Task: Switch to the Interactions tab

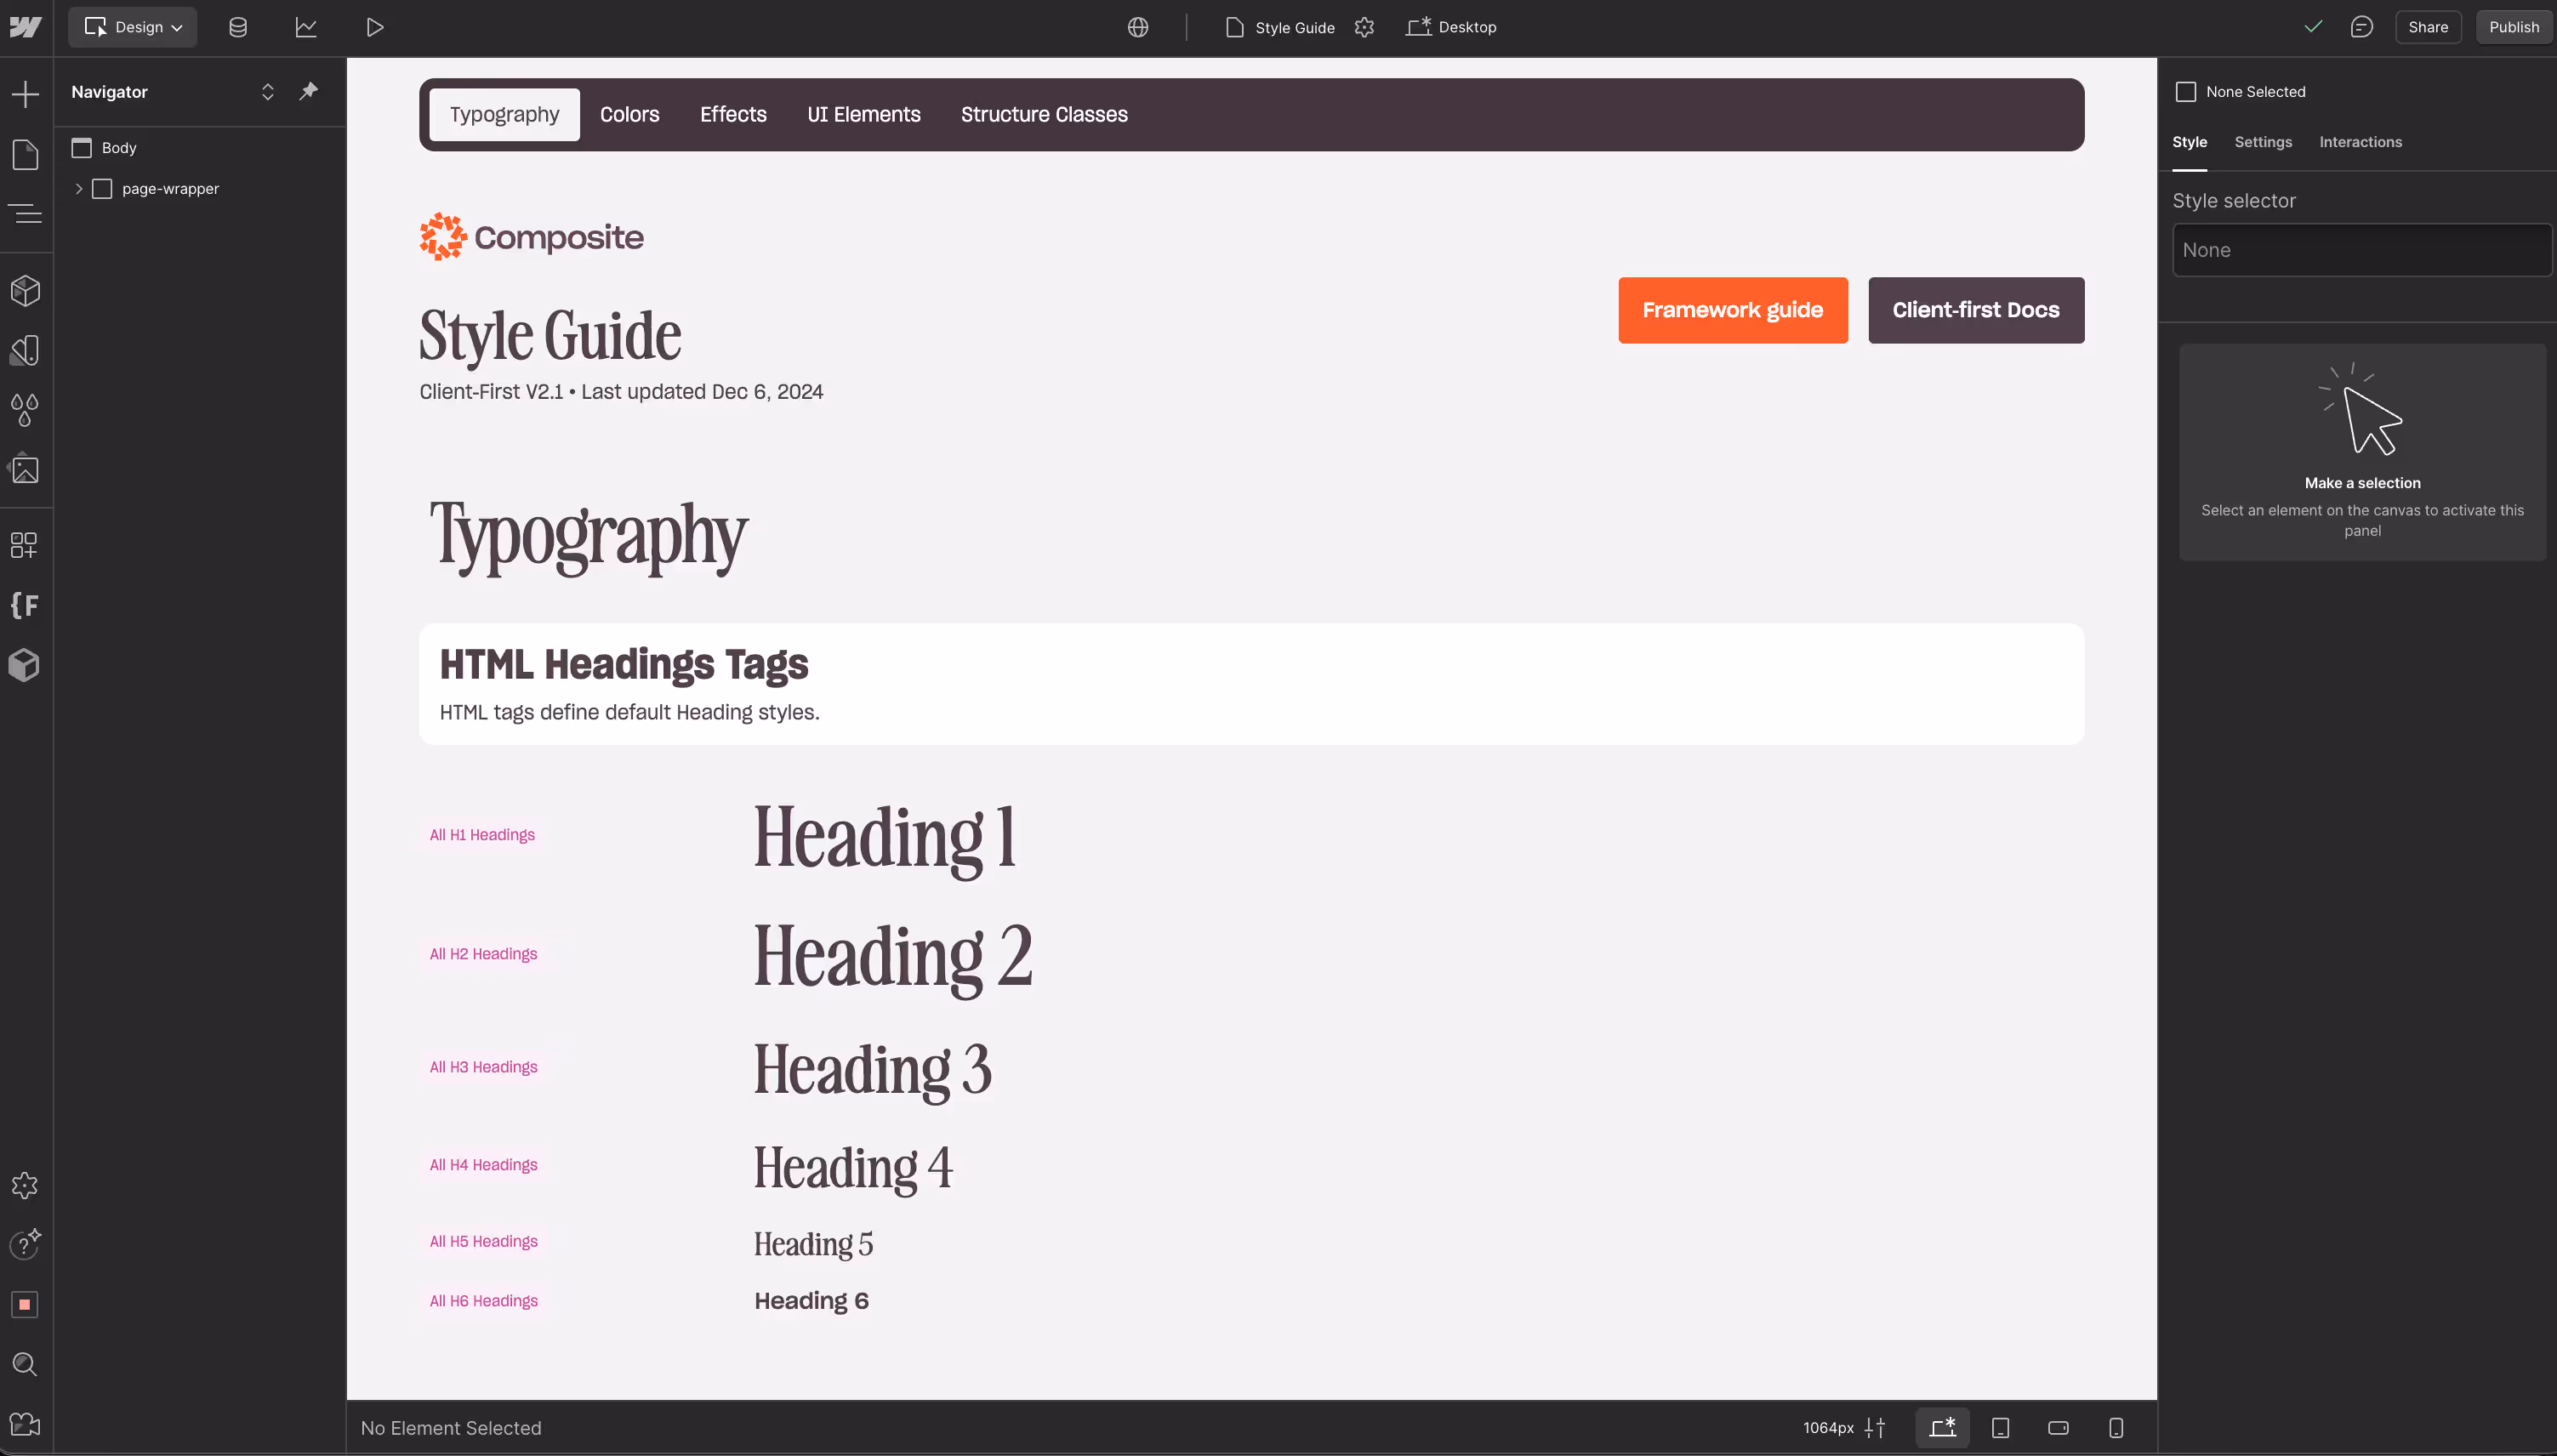Action: [2360, 142]
